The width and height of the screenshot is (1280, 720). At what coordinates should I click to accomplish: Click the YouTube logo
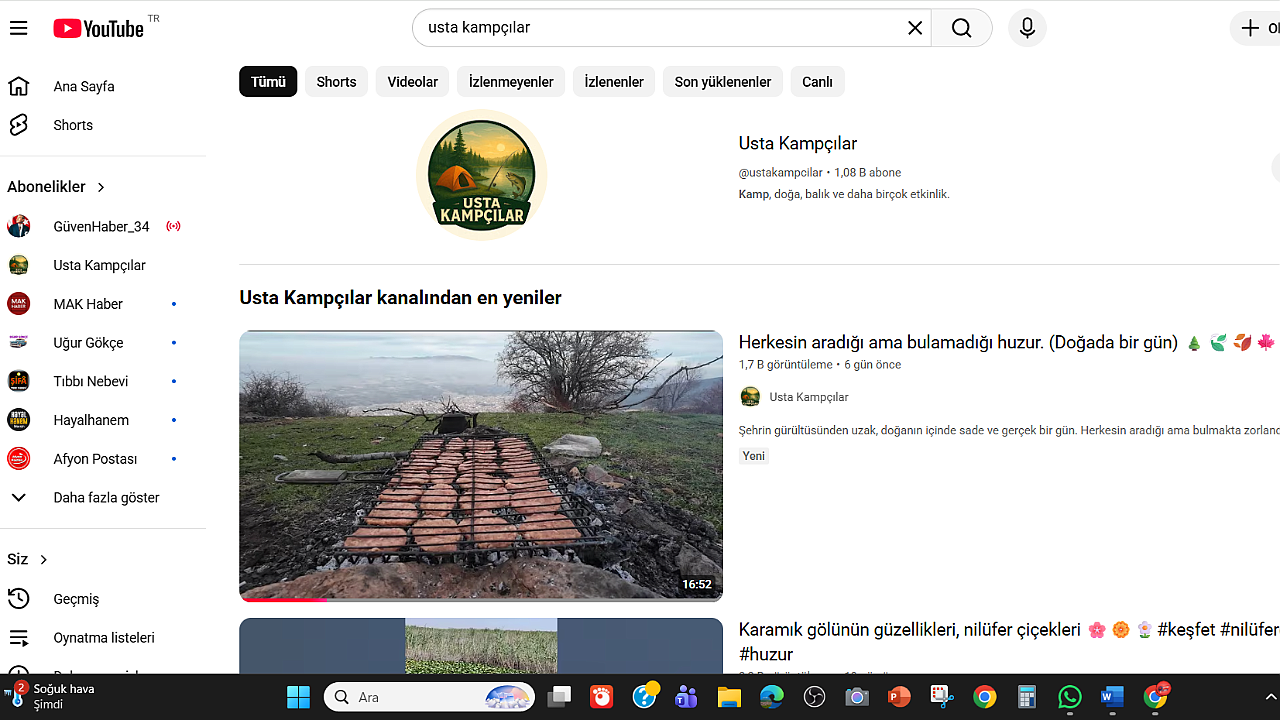coord(98,28)
